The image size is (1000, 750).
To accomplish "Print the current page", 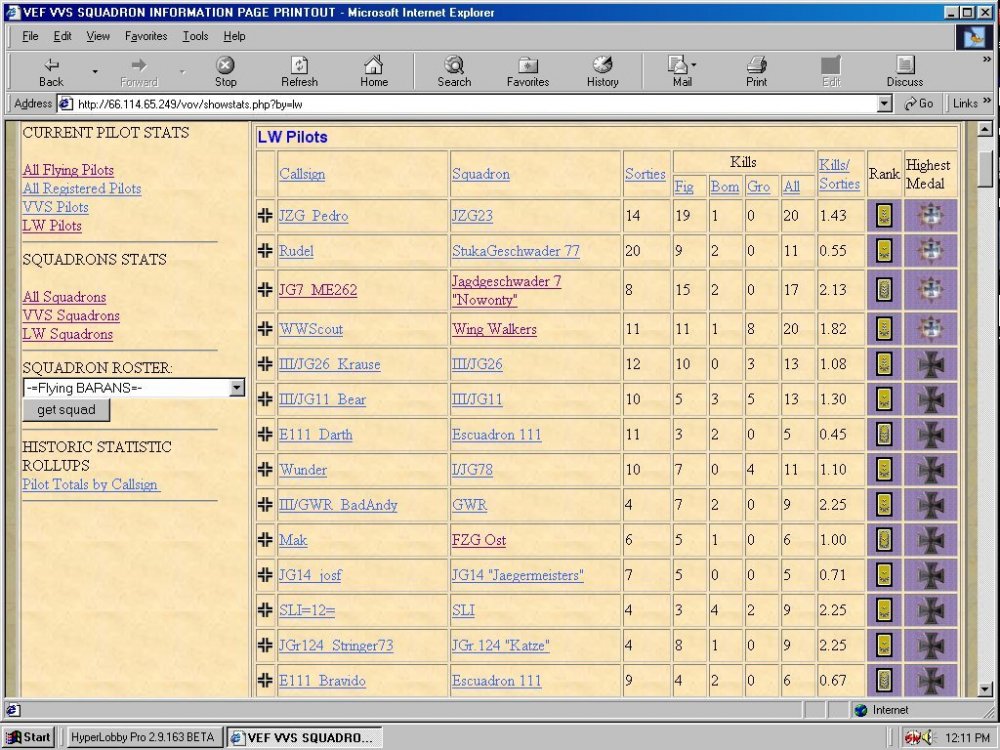I will 756,71.
